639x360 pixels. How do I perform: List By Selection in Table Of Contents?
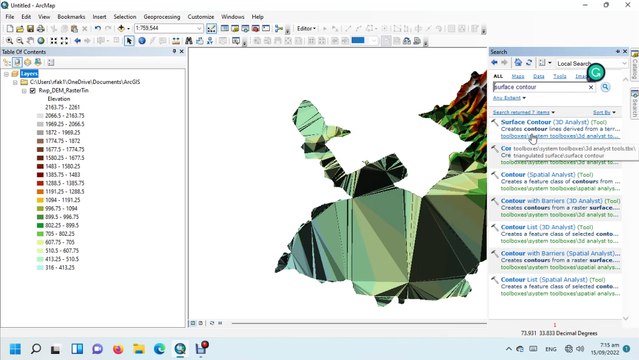38,62
